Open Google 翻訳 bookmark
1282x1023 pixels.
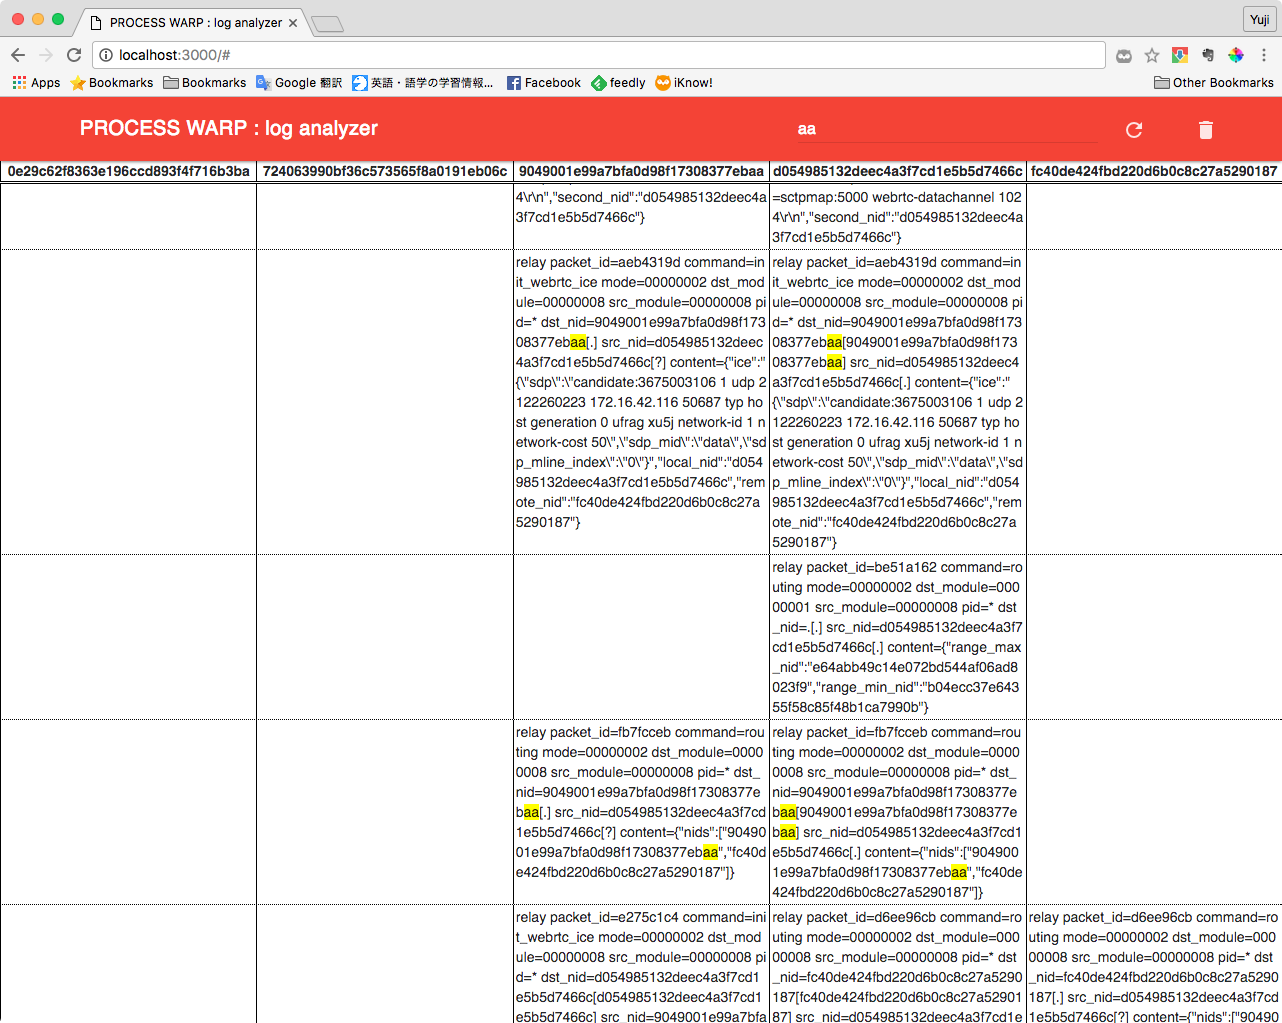299,83
